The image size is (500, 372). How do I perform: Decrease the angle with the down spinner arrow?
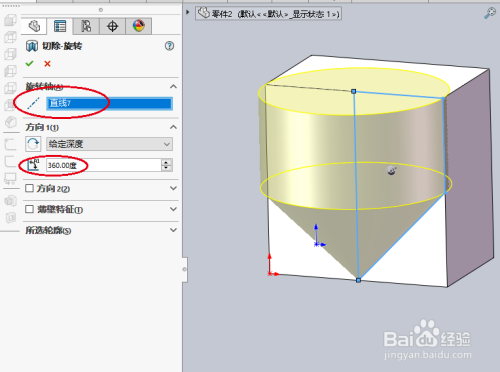pyautogui.click(x=166, y=168)
